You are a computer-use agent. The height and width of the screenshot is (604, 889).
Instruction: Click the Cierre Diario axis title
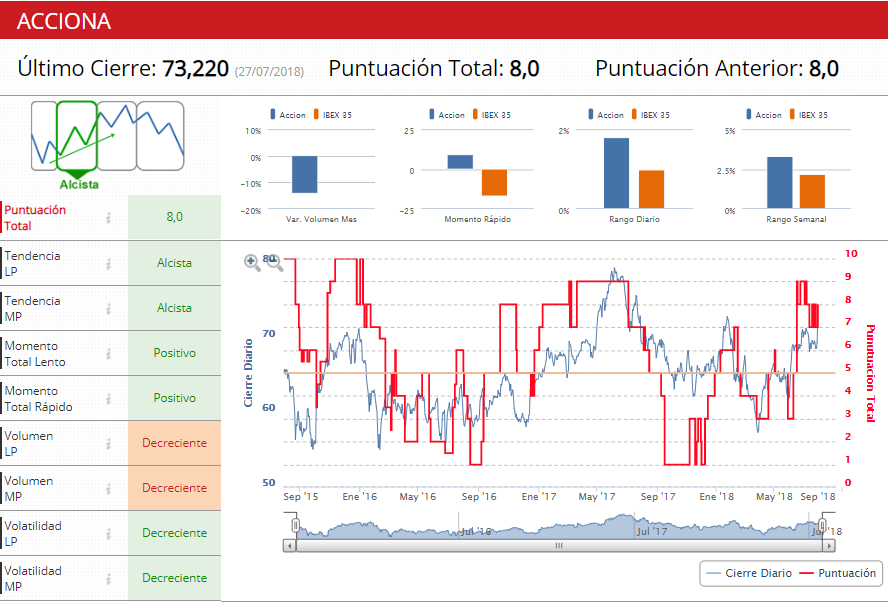click(248, 373)
